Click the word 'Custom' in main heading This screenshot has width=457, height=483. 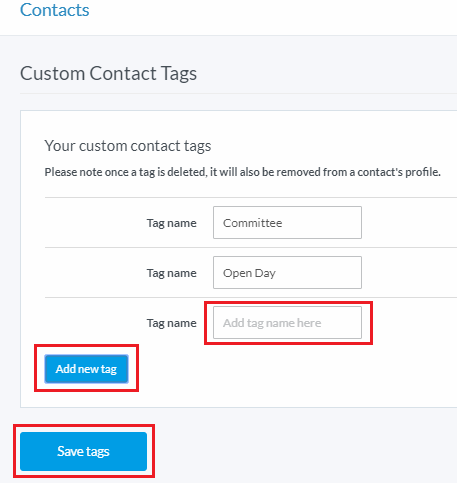[x=52, y=74]
